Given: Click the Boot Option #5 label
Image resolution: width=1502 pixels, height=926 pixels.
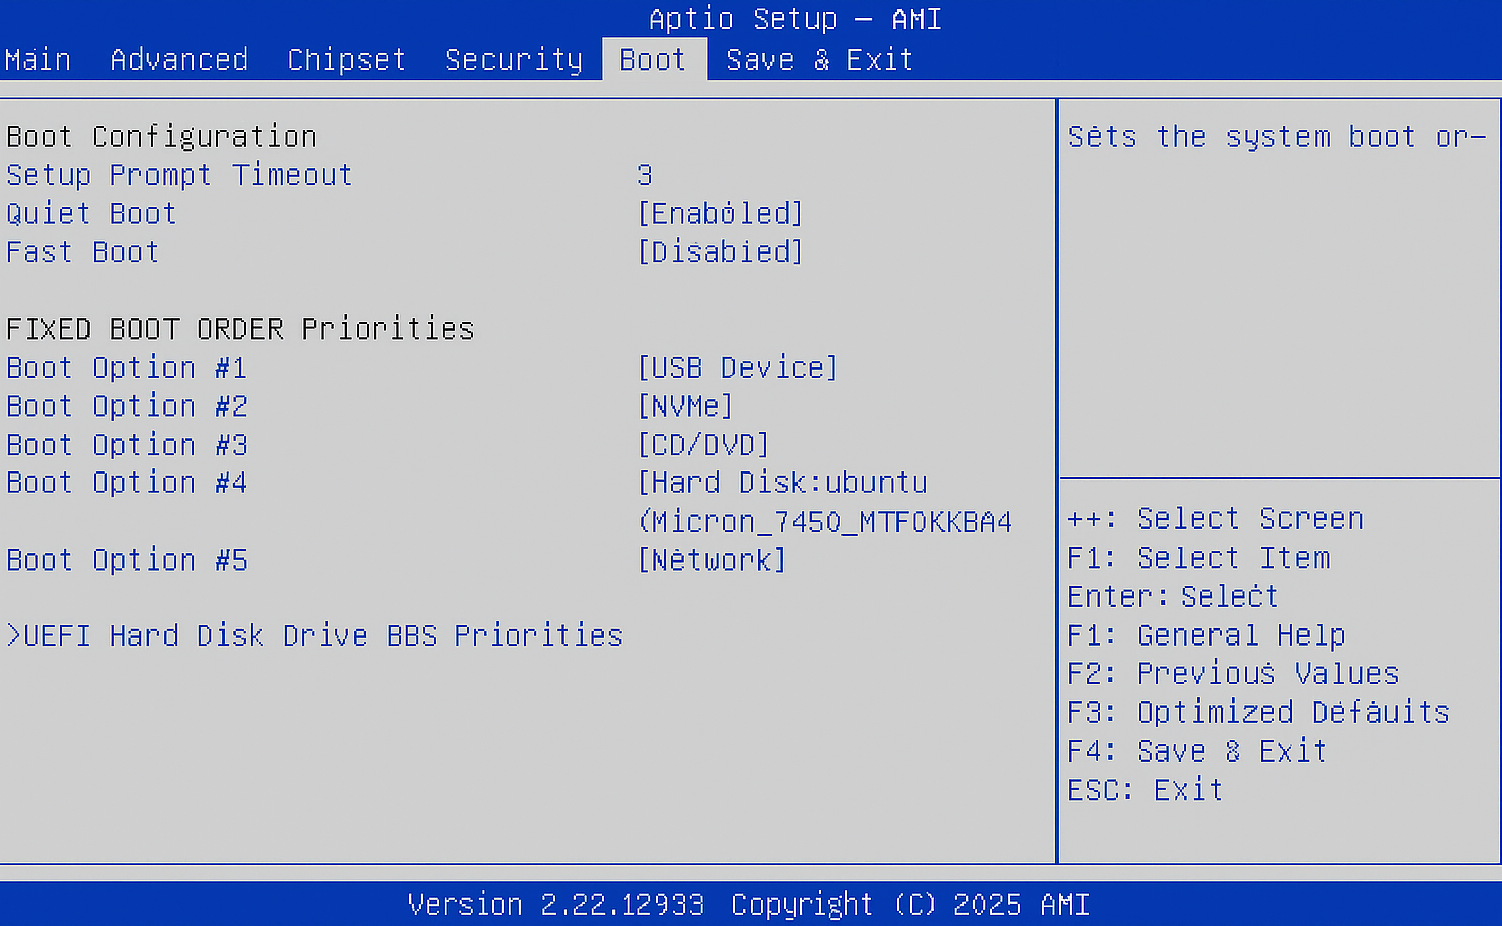Looking at the screenshot, I should pyautogui.click(x=126, y=560).
